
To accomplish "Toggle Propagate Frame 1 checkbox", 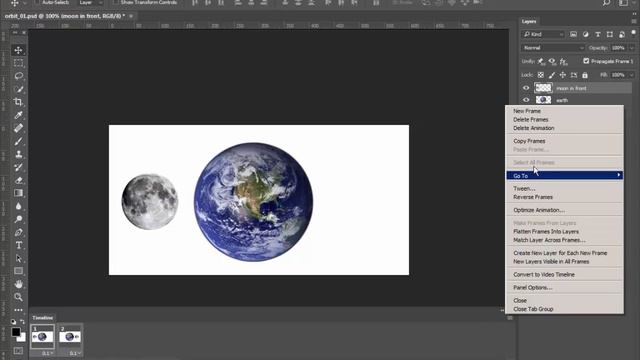I will point(586,61).
